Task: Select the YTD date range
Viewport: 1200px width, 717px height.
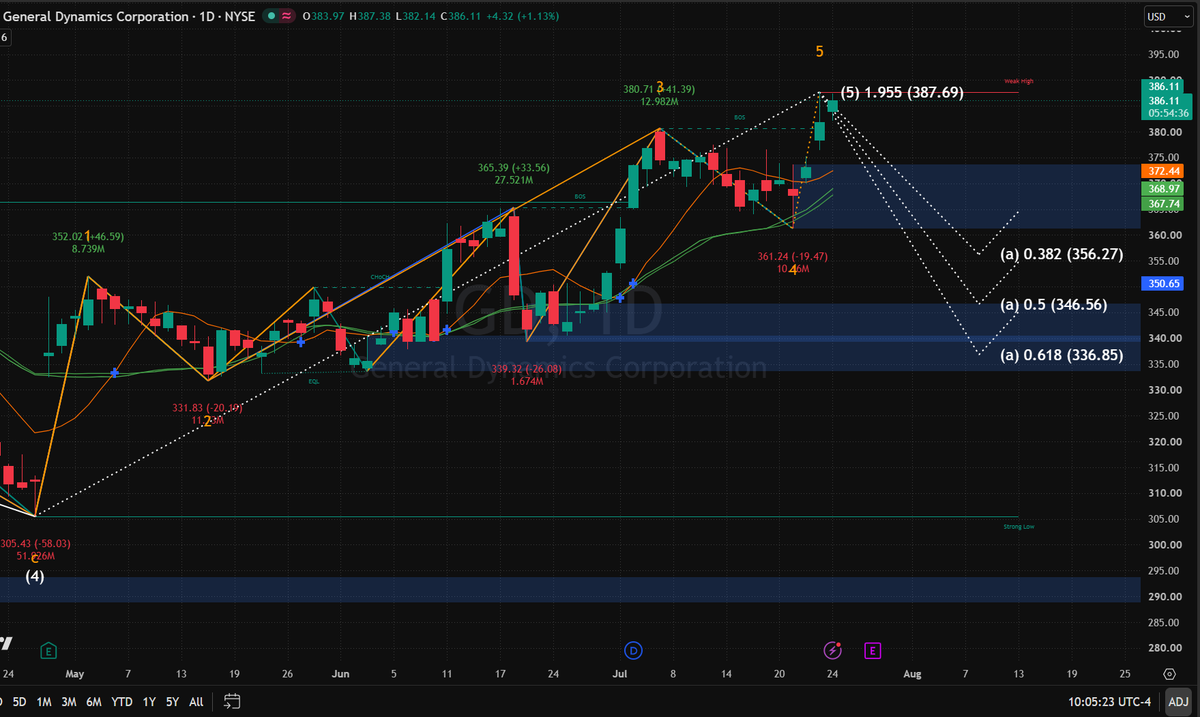Action: [x=122, y=701]
